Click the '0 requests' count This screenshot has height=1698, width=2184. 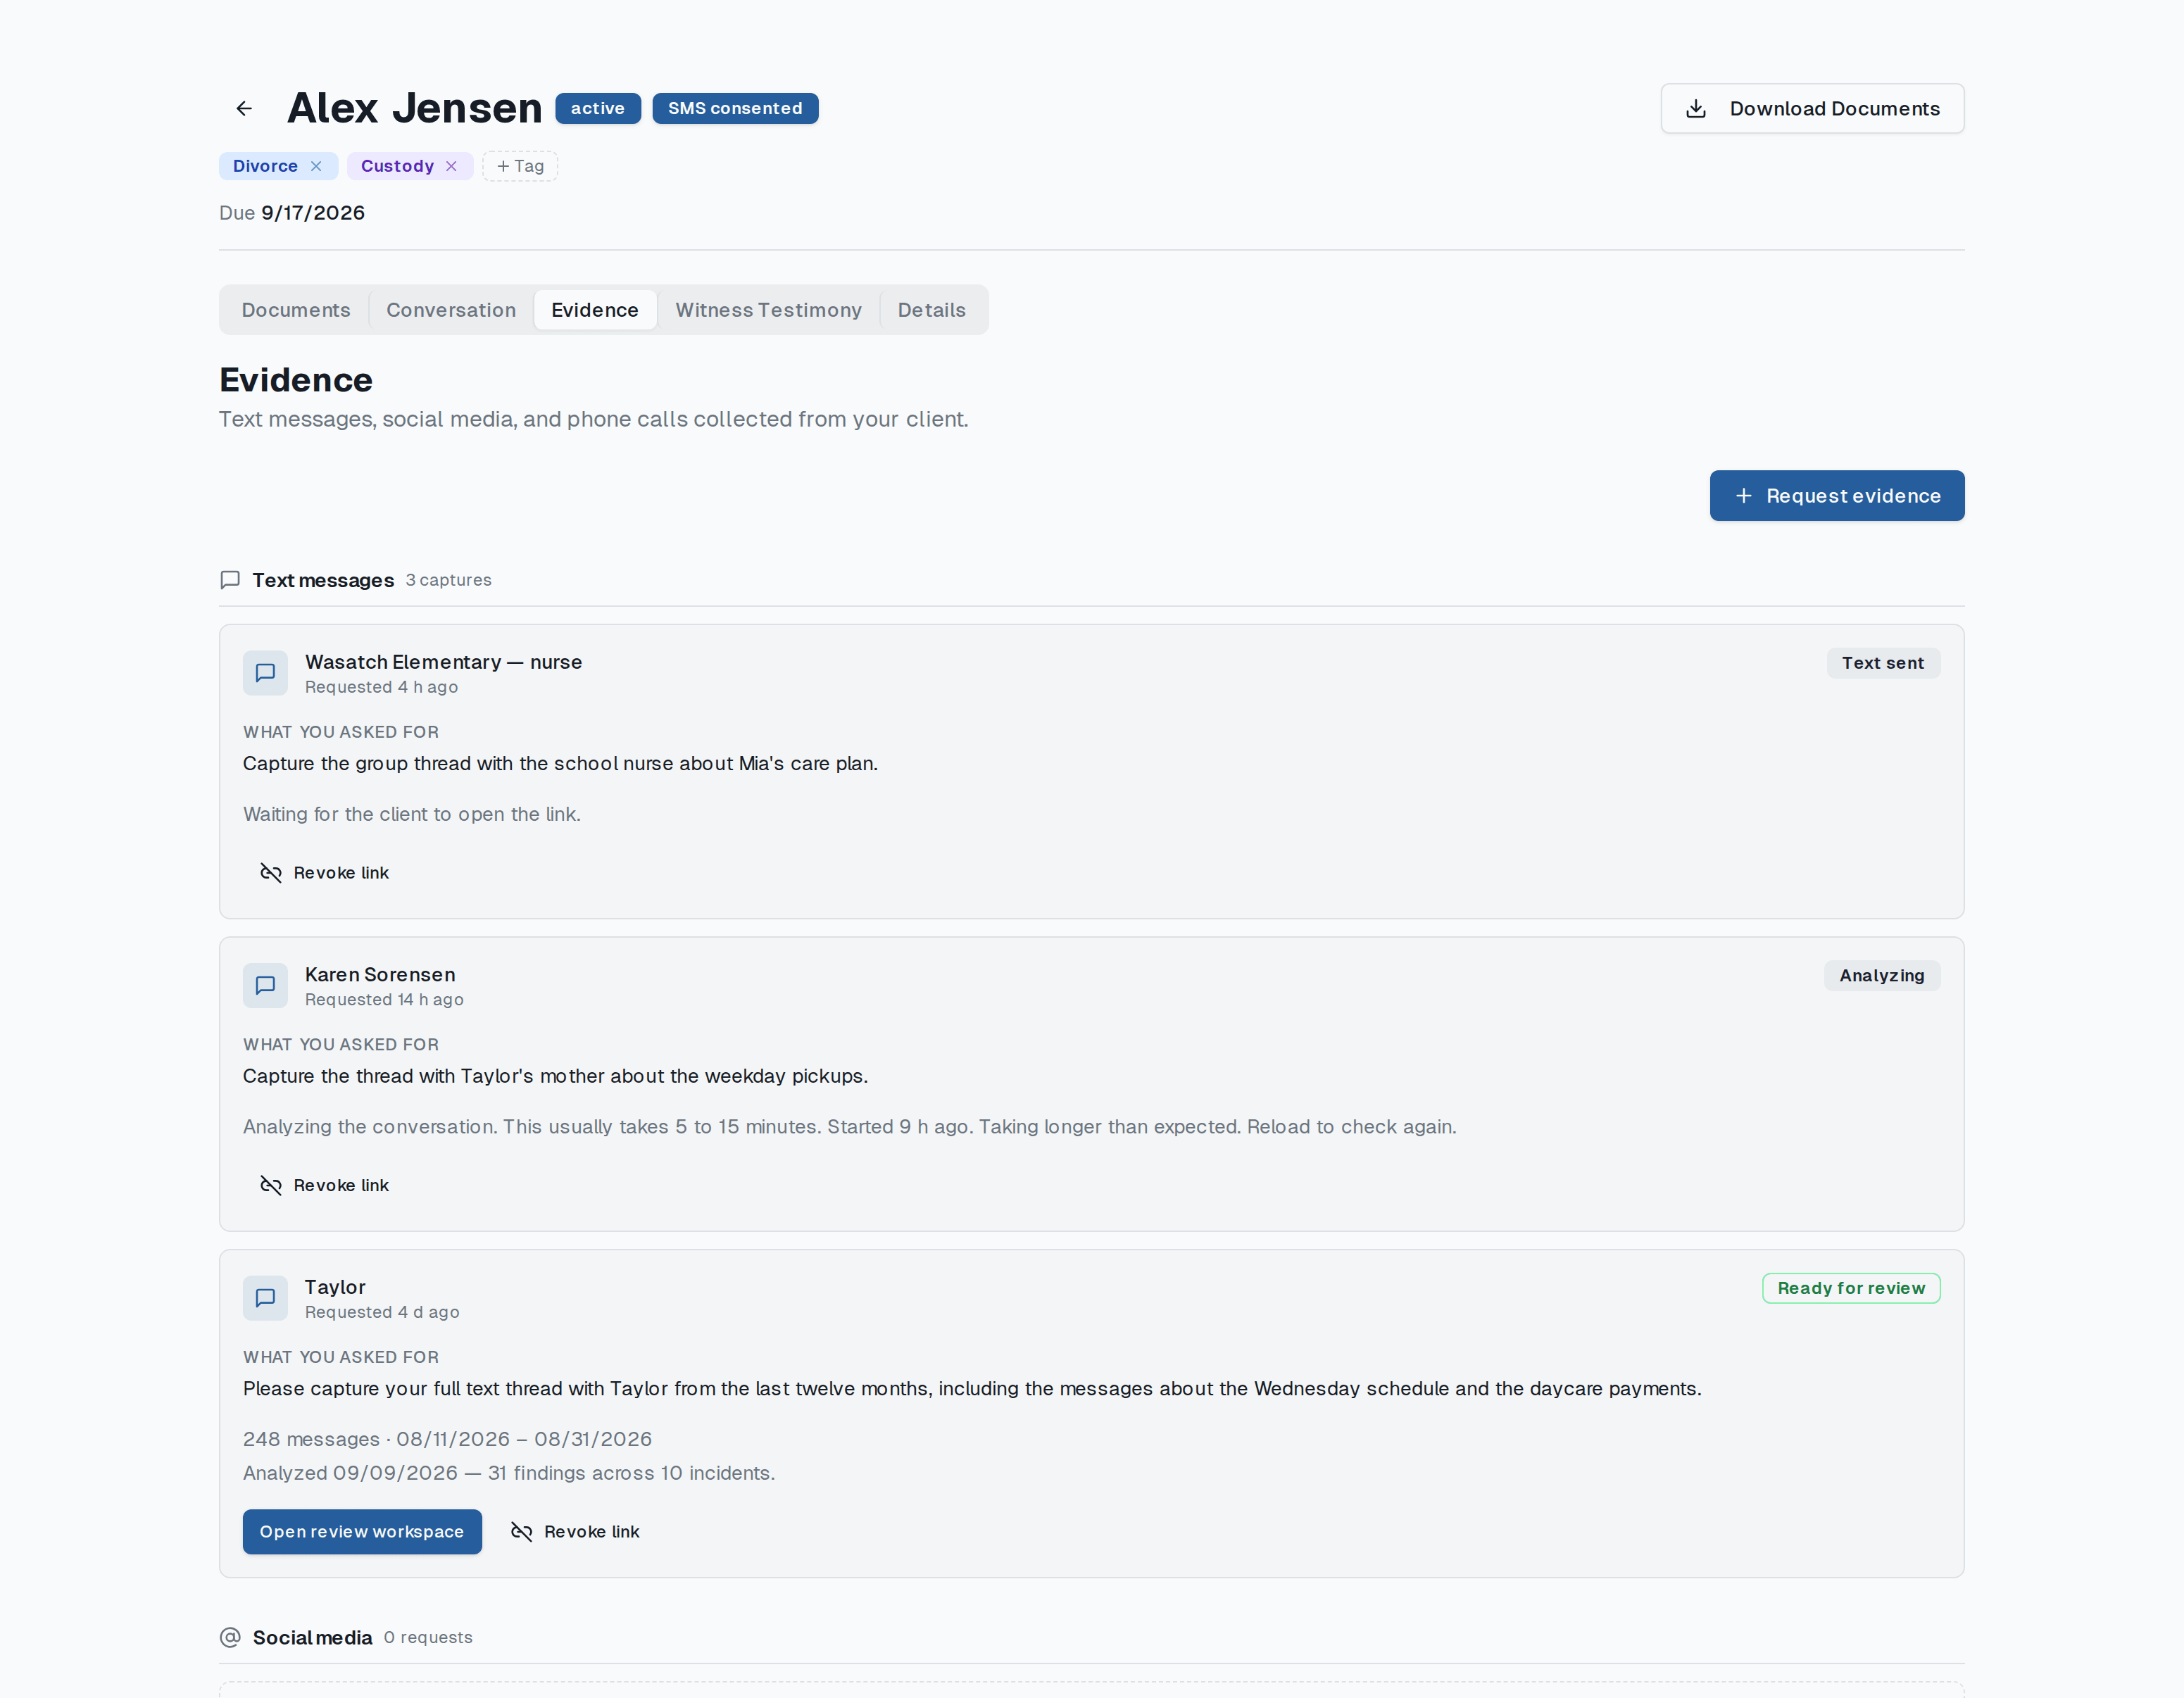click(x=428, y=1637)
